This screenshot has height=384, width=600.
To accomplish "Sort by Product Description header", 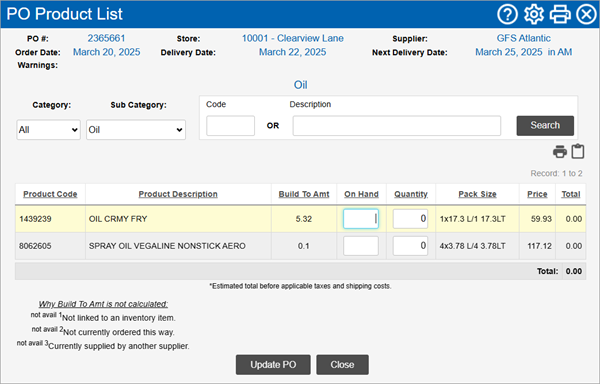I will tap(178, 194).
